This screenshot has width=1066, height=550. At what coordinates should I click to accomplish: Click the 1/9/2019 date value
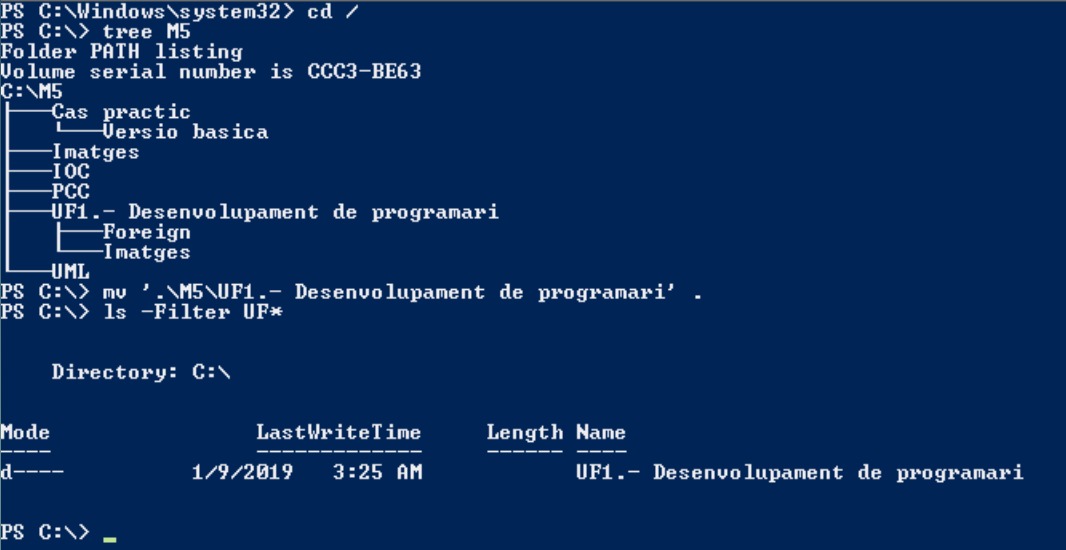(x=242, y=472)
